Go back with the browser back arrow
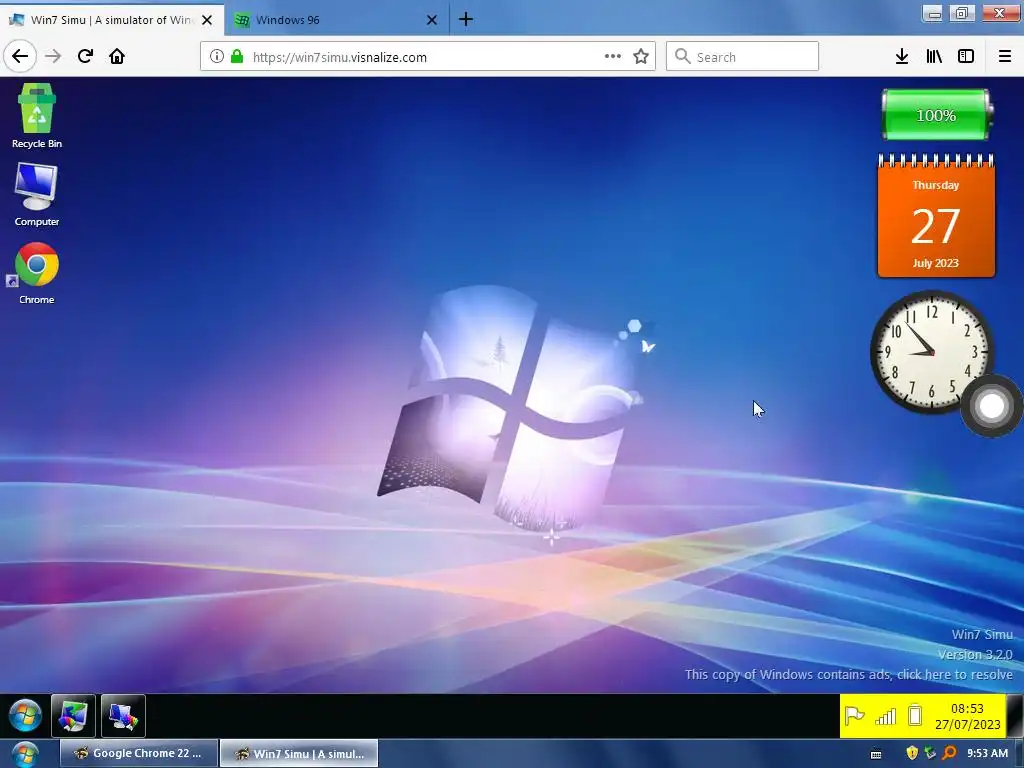The width and height of the screenshot is (1024, 768). [20, 56]
